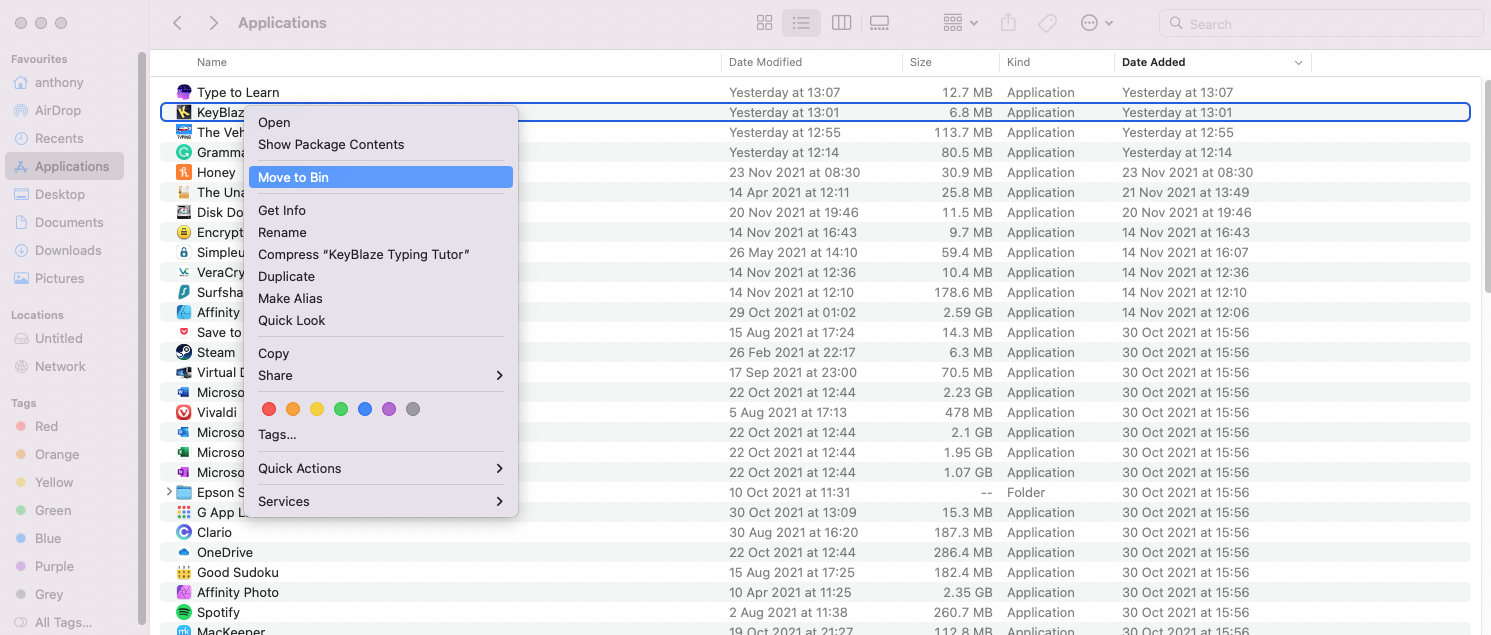The image size is (1491, 635).
Task: Open Recents in the sidebar
Action: (x=59, y=139)
